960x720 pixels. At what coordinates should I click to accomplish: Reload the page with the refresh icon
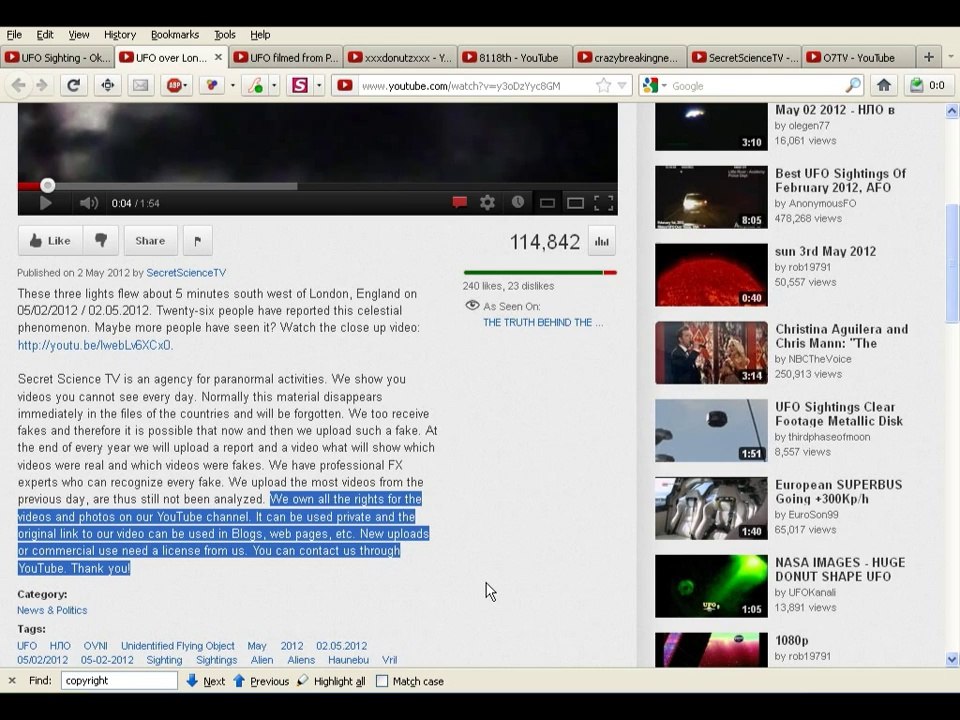[73, 85]
